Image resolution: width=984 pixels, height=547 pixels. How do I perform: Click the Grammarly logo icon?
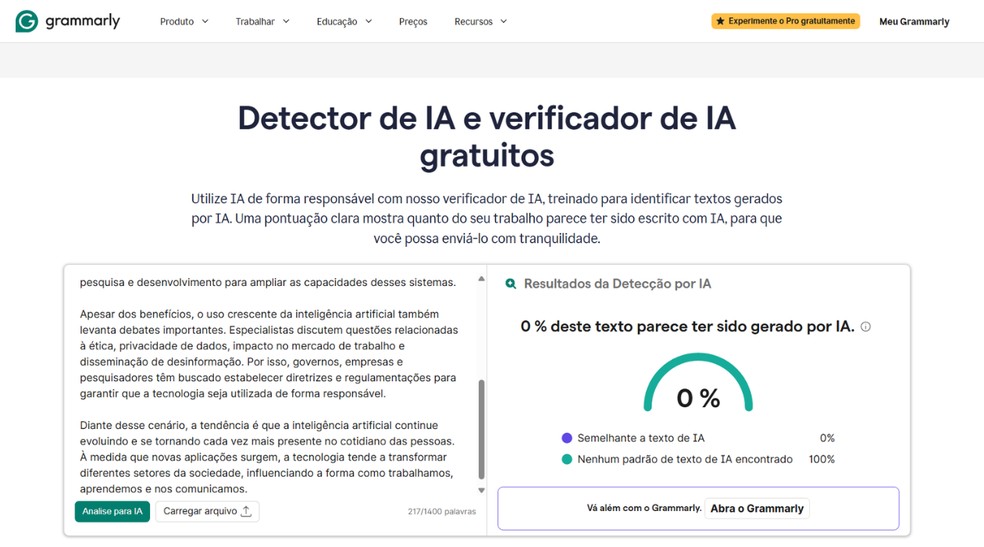[26, 21]
